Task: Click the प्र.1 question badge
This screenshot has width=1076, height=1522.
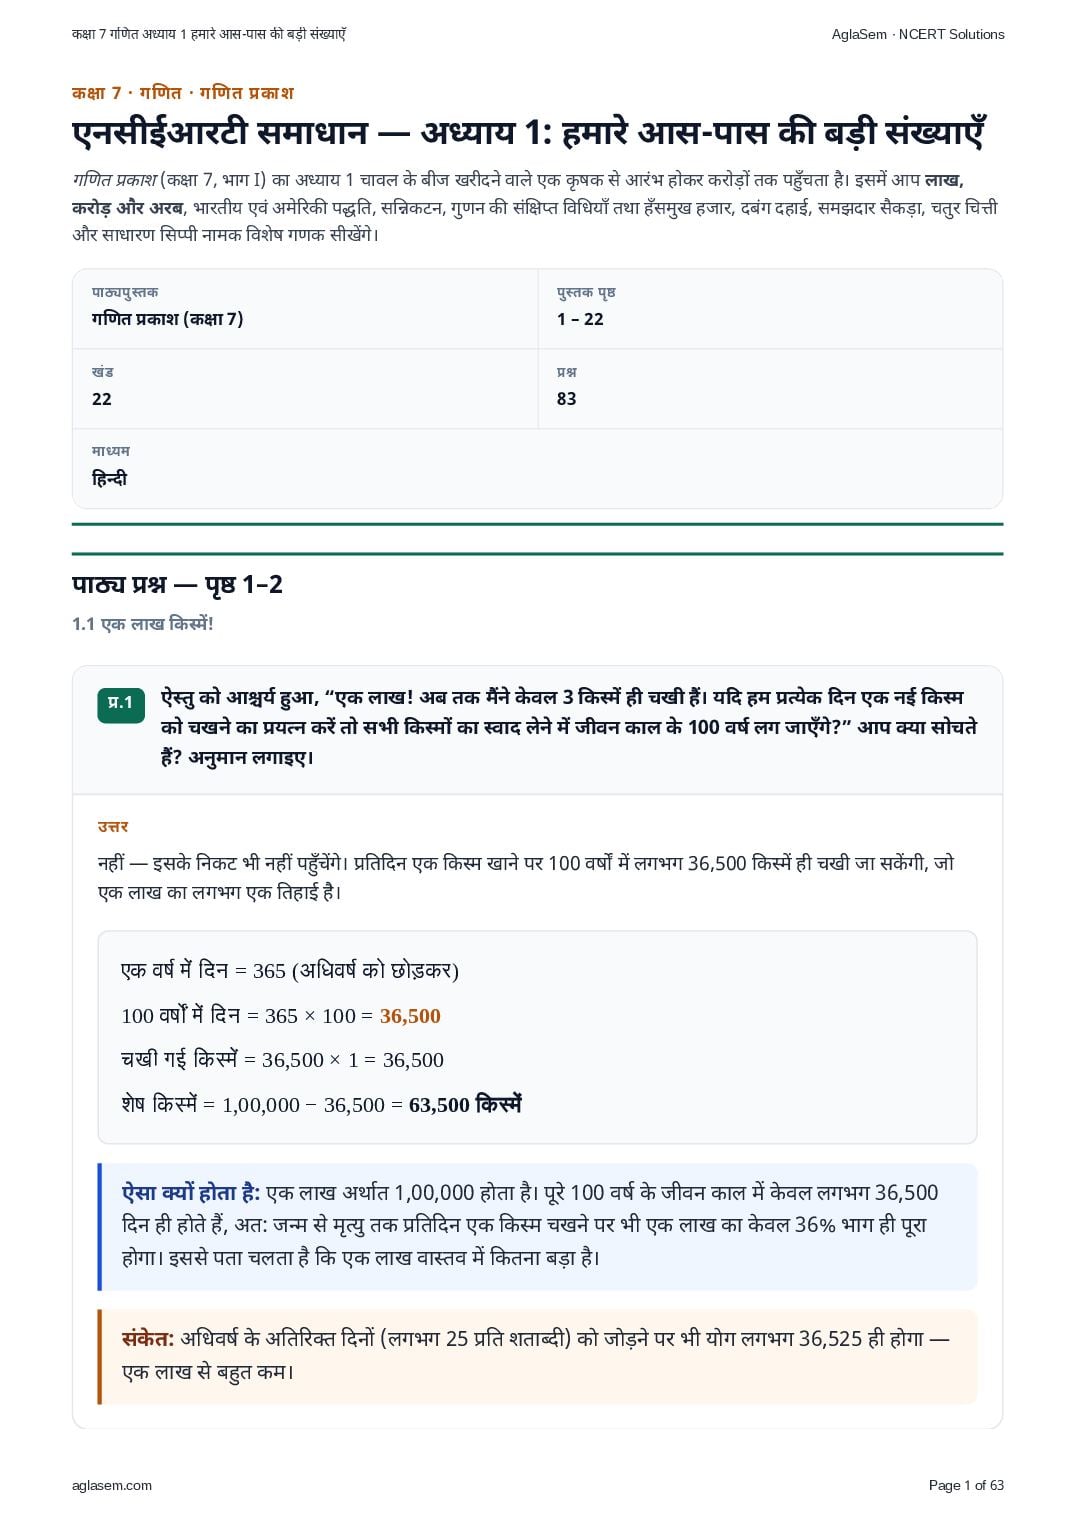Action: (121, 703)
